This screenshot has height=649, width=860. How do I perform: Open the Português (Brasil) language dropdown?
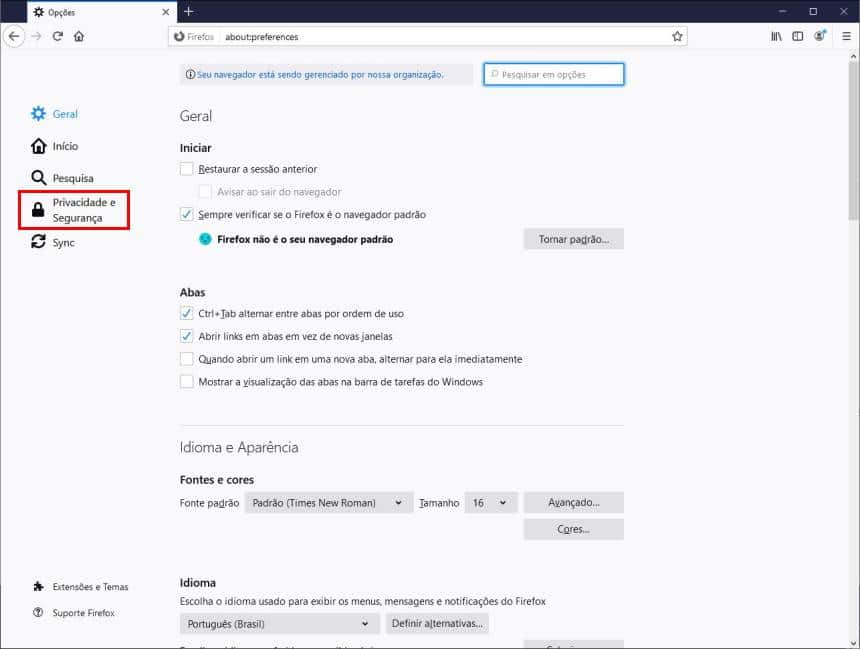(x=279, y=624)
